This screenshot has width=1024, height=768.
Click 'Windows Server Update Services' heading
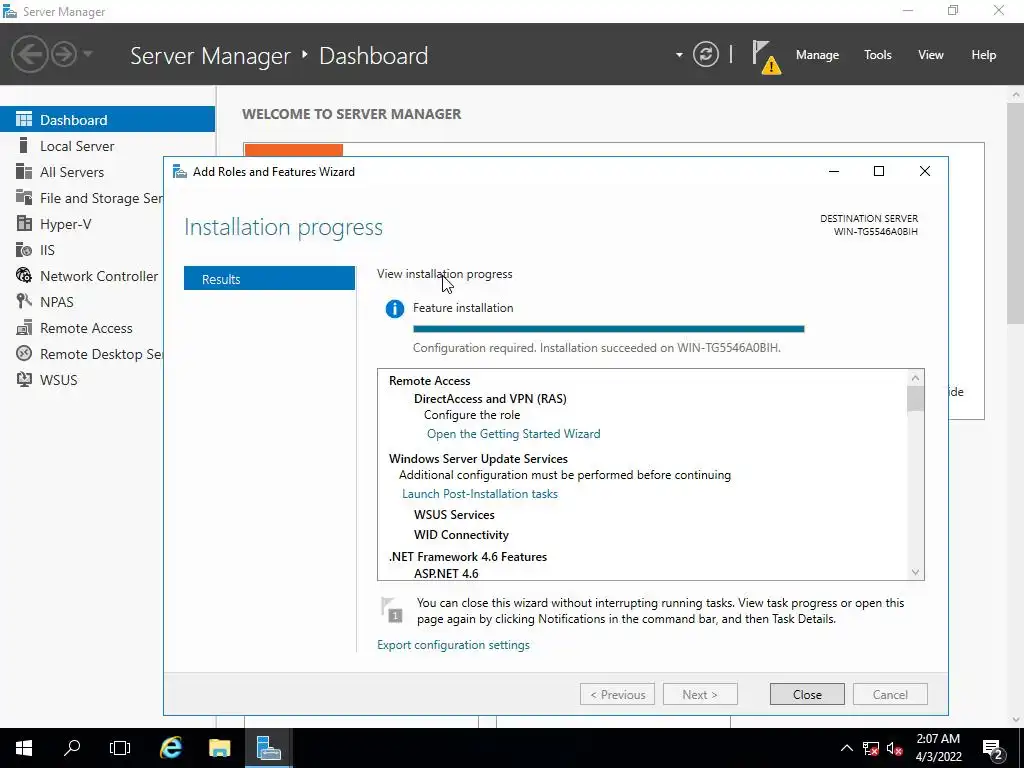coord(478,458)
